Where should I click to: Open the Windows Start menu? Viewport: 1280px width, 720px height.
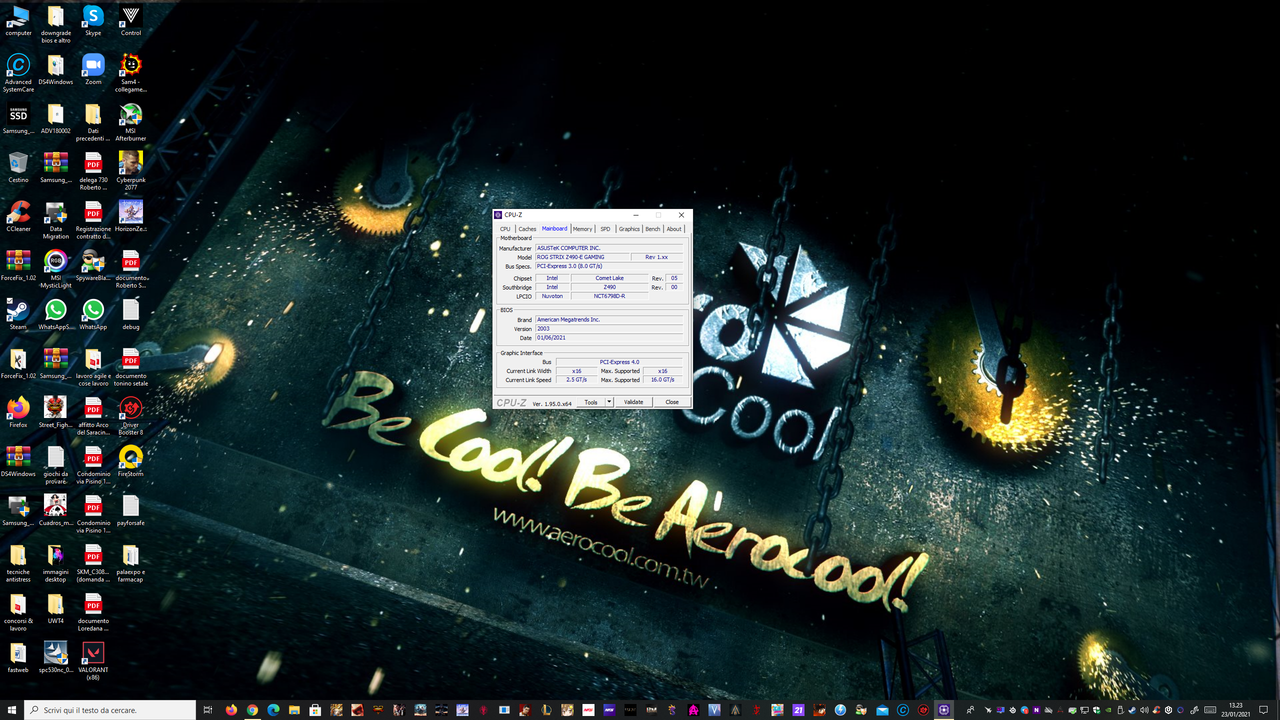point(10,710)
